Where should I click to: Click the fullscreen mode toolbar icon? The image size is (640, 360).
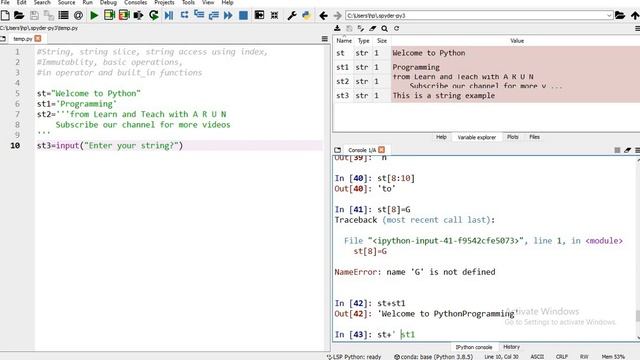coord(274,16)
